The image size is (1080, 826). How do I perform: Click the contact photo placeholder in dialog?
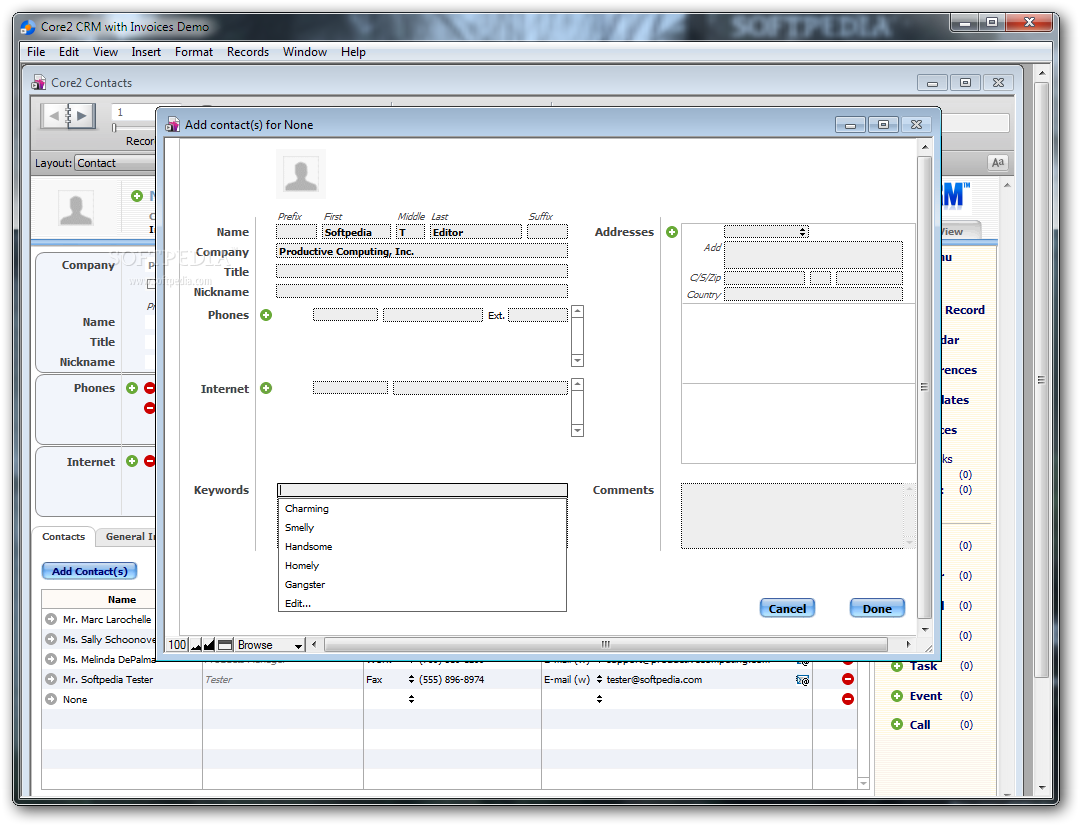301,174
